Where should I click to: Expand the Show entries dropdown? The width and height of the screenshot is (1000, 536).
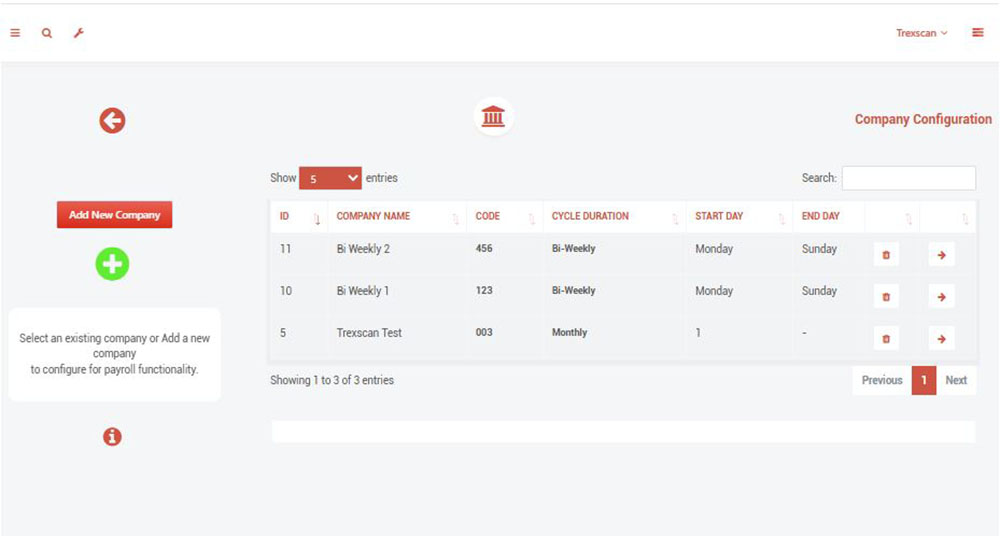tap(330, 178)
